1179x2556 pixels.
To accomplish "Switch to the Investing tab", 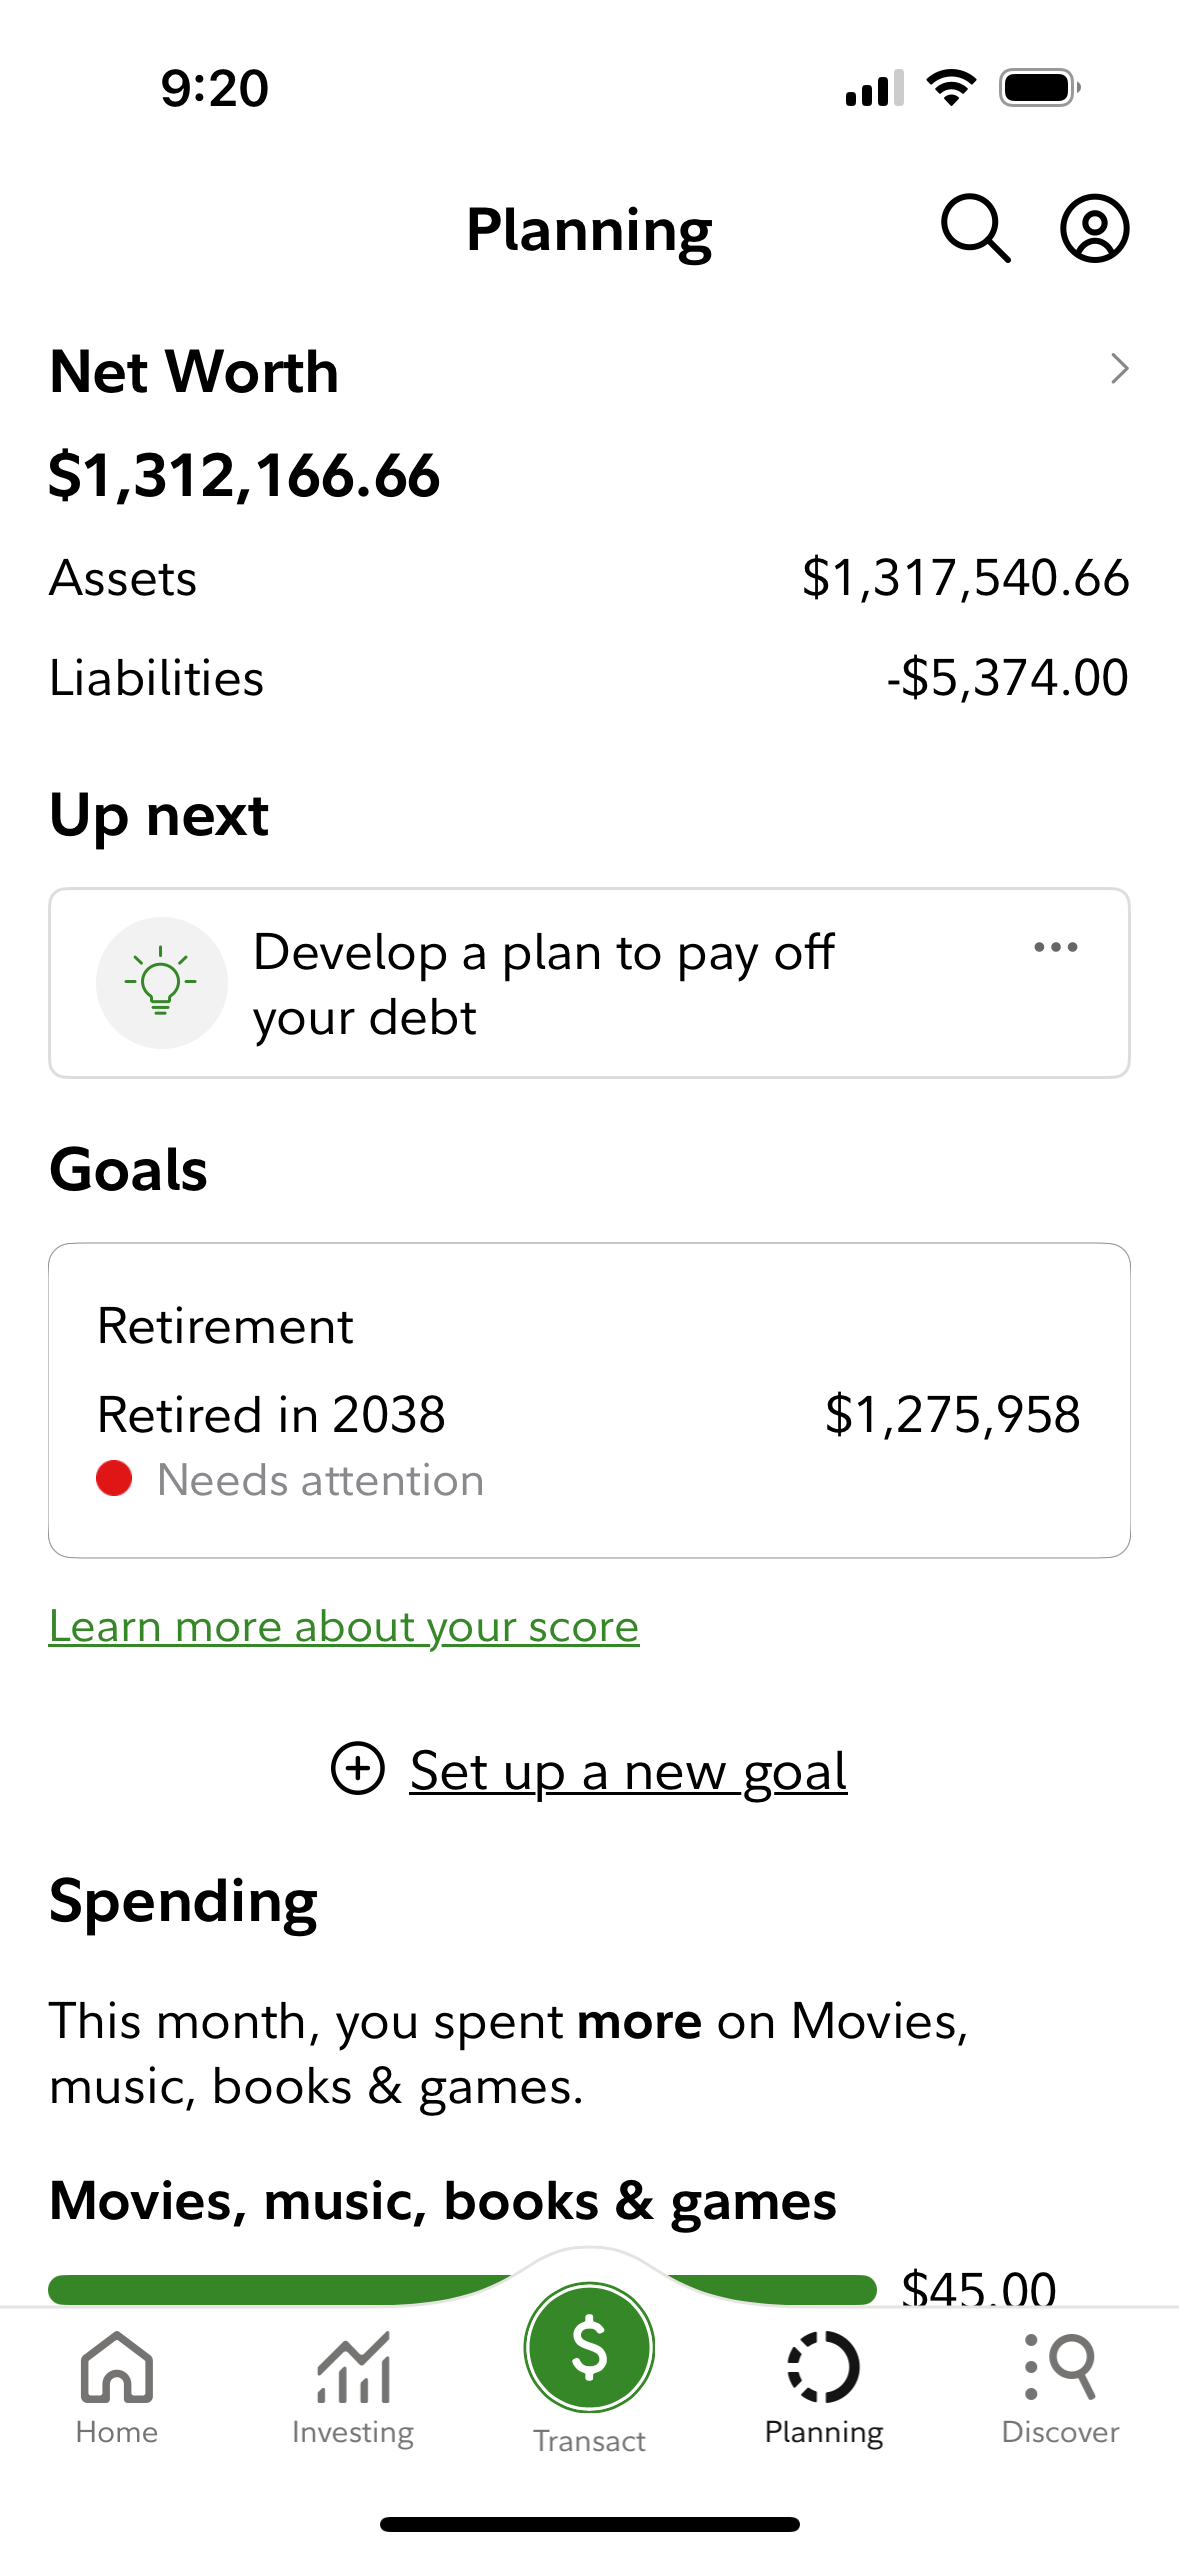I will tap(353, 2386).
